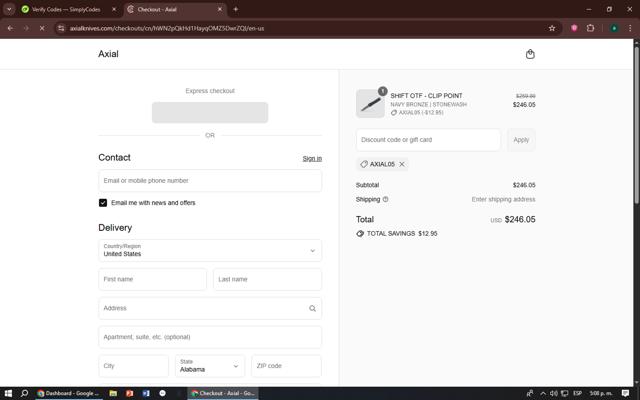Go forward using the browser arrow
Screen dimensions: 640x400
26,28
